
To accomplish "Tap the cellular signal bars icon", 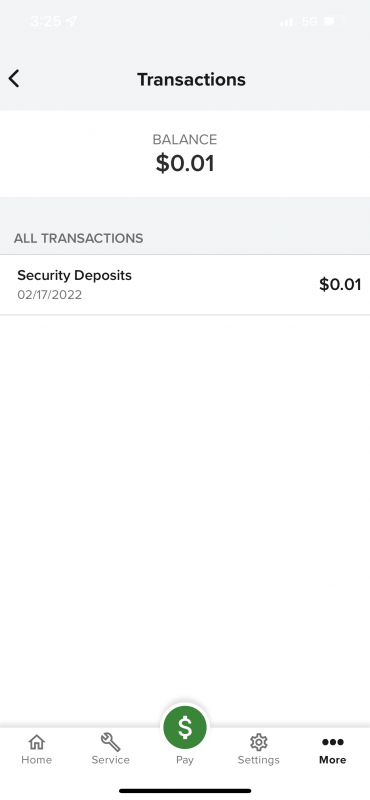I will pyautogui.click(x=287, y=21).
